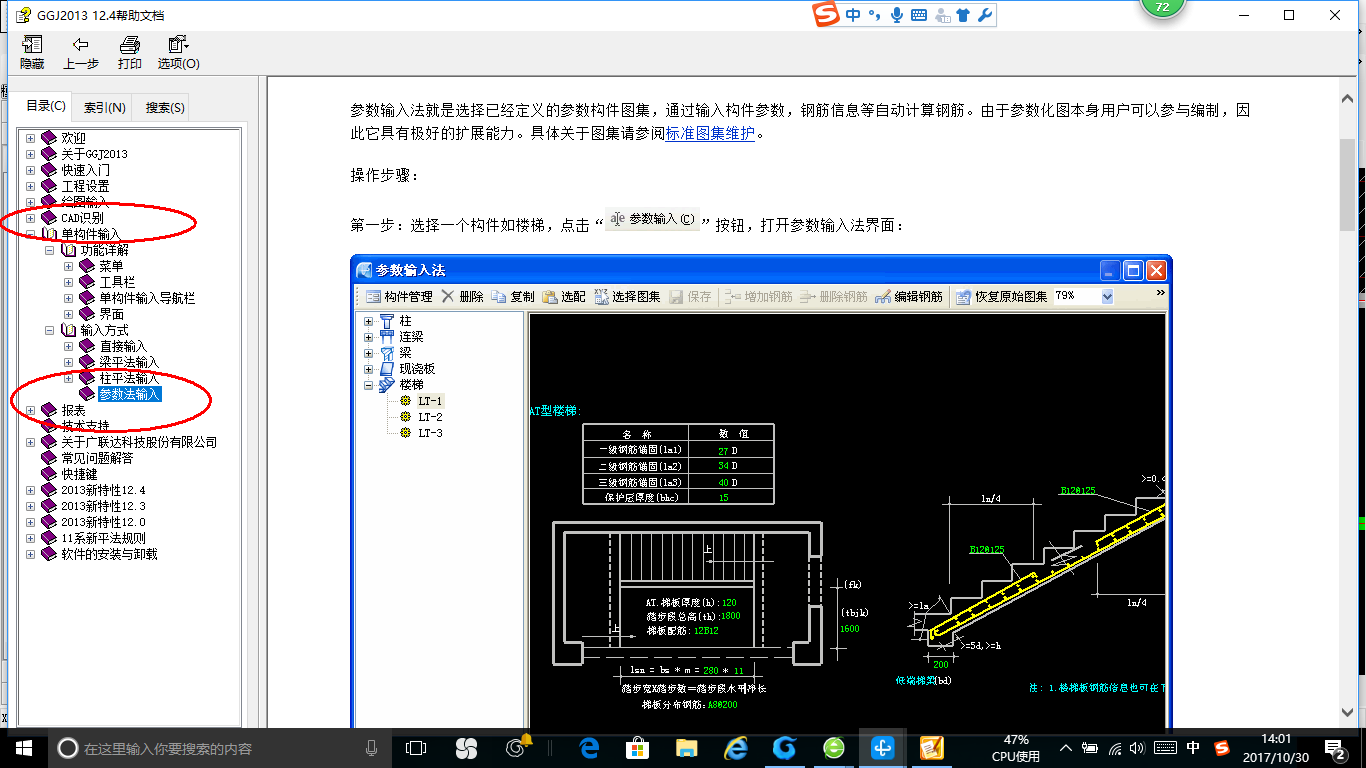This screenshot has width=1366, height=768.
Task: Expand the CAD识别 tree node
Action: 30,218
